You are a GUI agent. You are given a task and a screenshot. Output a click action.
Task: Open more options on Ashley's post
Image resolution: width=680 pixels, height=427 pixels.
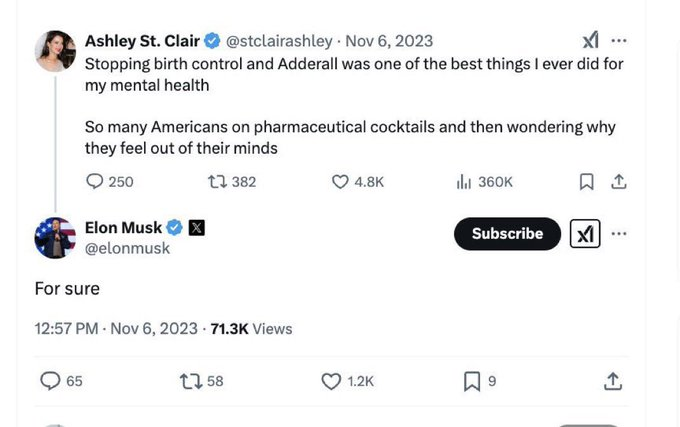pos(620,41)
